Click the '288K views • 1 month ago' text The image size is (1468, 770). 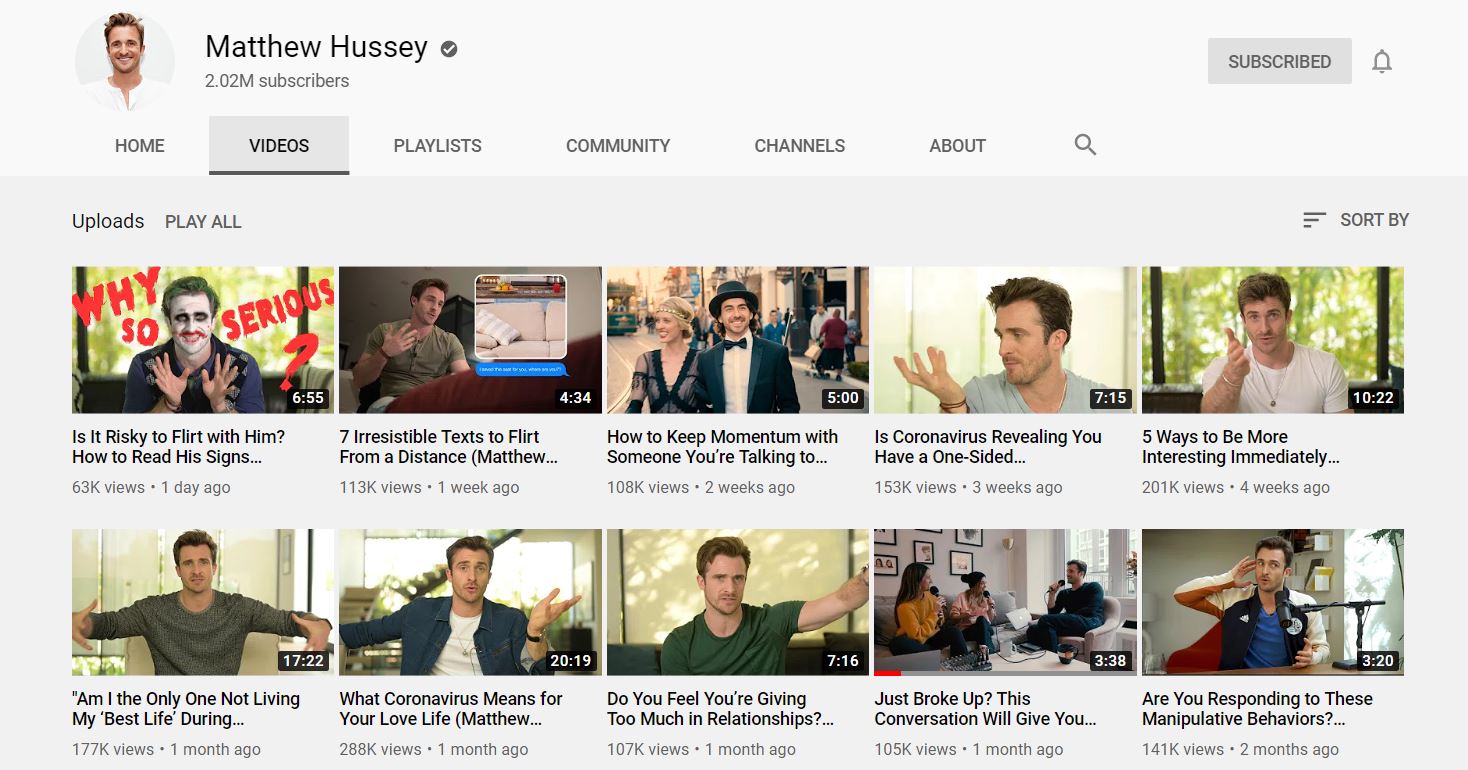click(x=434, y=750)
